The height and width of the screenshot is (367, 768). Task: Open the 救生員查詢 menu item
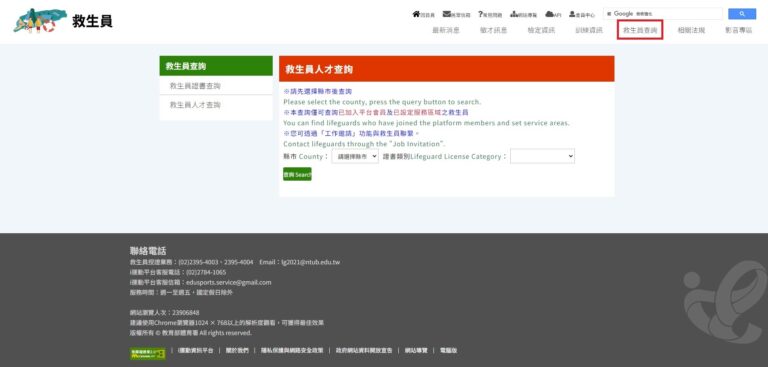click(640, 30)
